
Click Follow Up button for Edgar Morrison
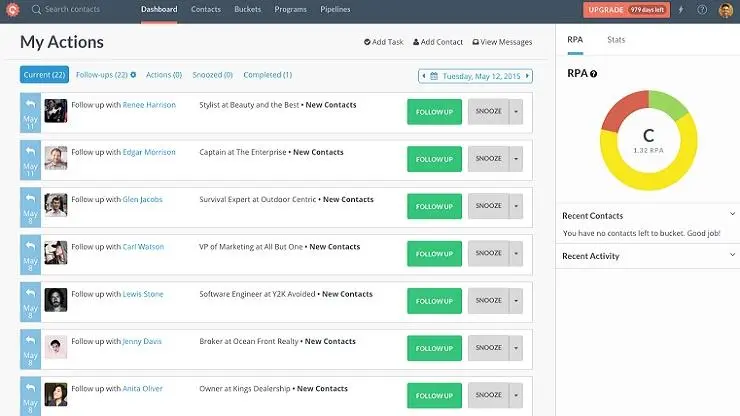(x=434, y=159)
